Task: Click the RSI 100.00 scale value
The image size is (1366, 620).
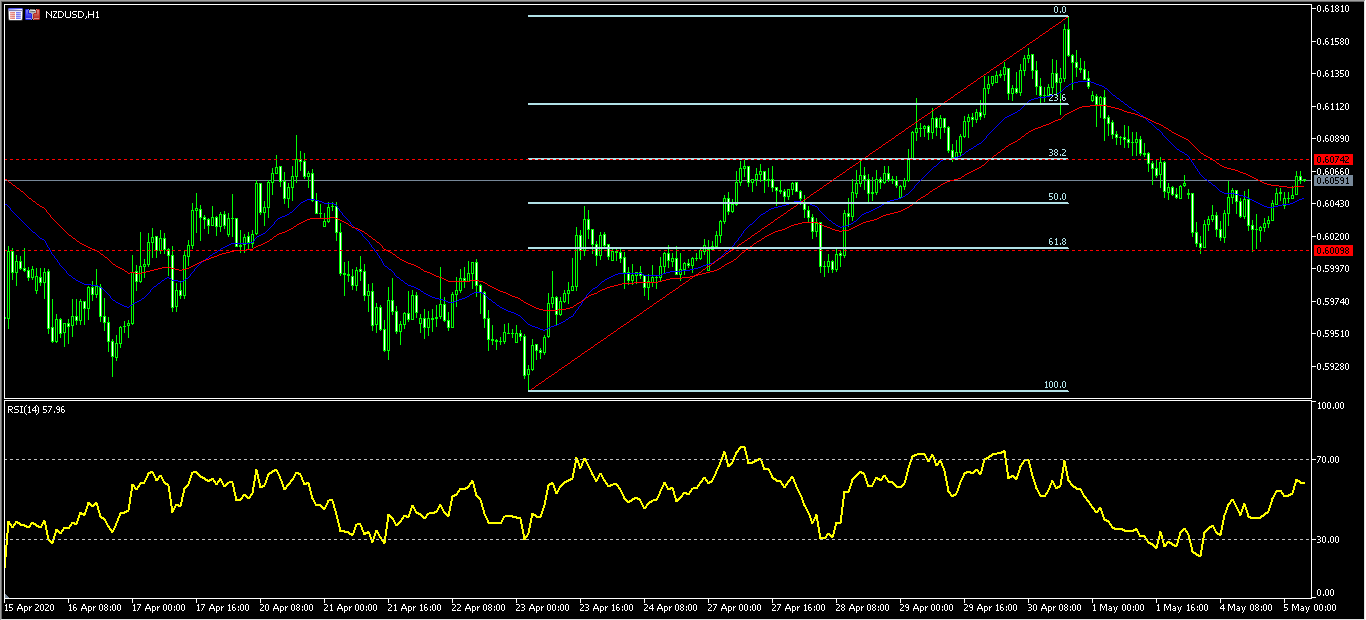Action: 1331,407
